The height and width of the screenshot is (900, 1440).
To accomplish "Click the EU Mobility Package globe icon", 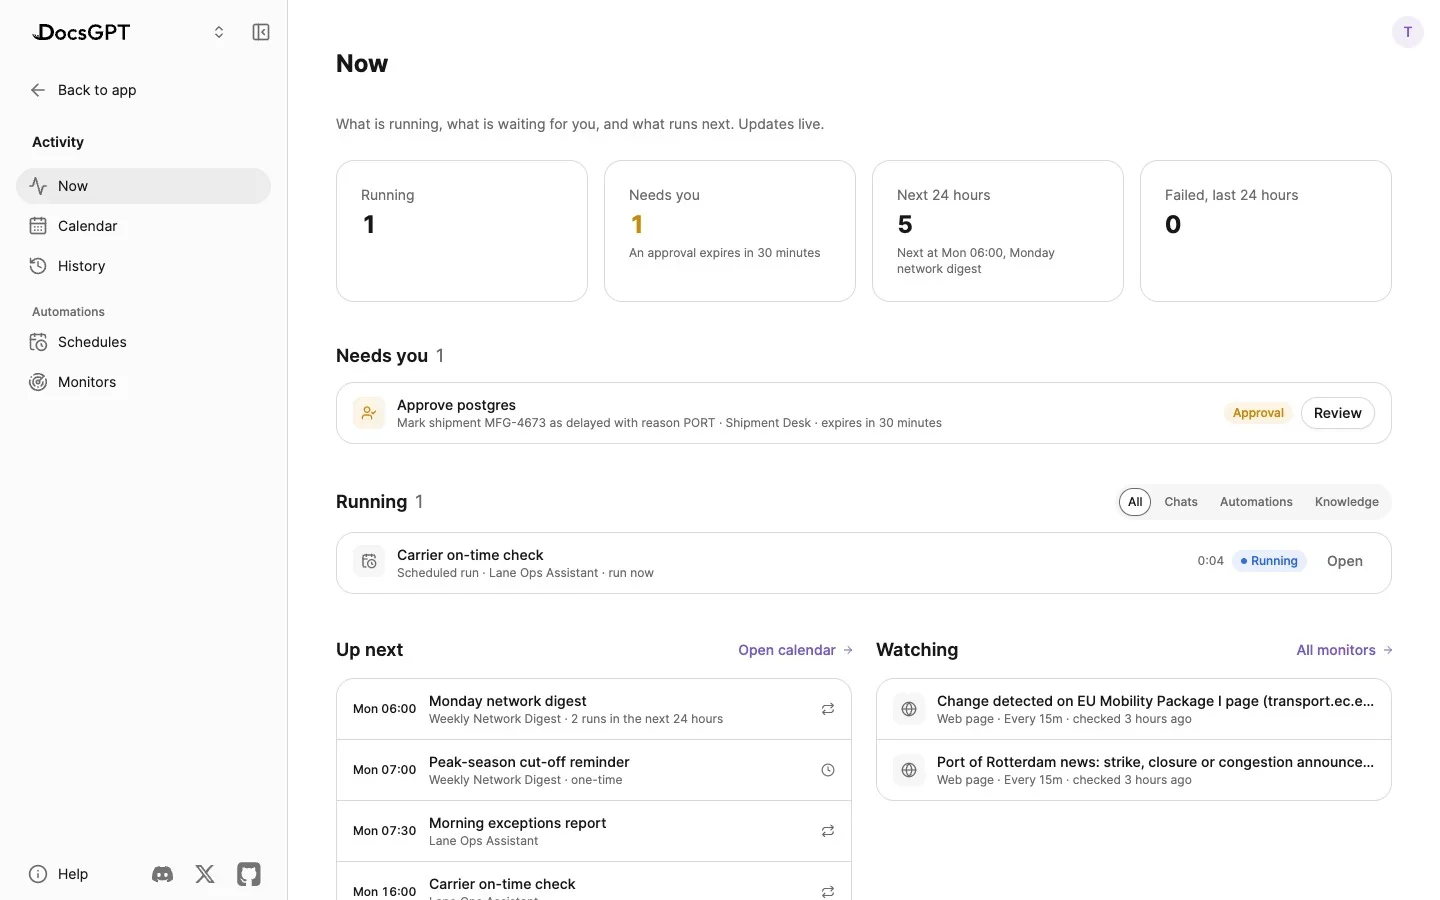I will [x=909, y=709].
